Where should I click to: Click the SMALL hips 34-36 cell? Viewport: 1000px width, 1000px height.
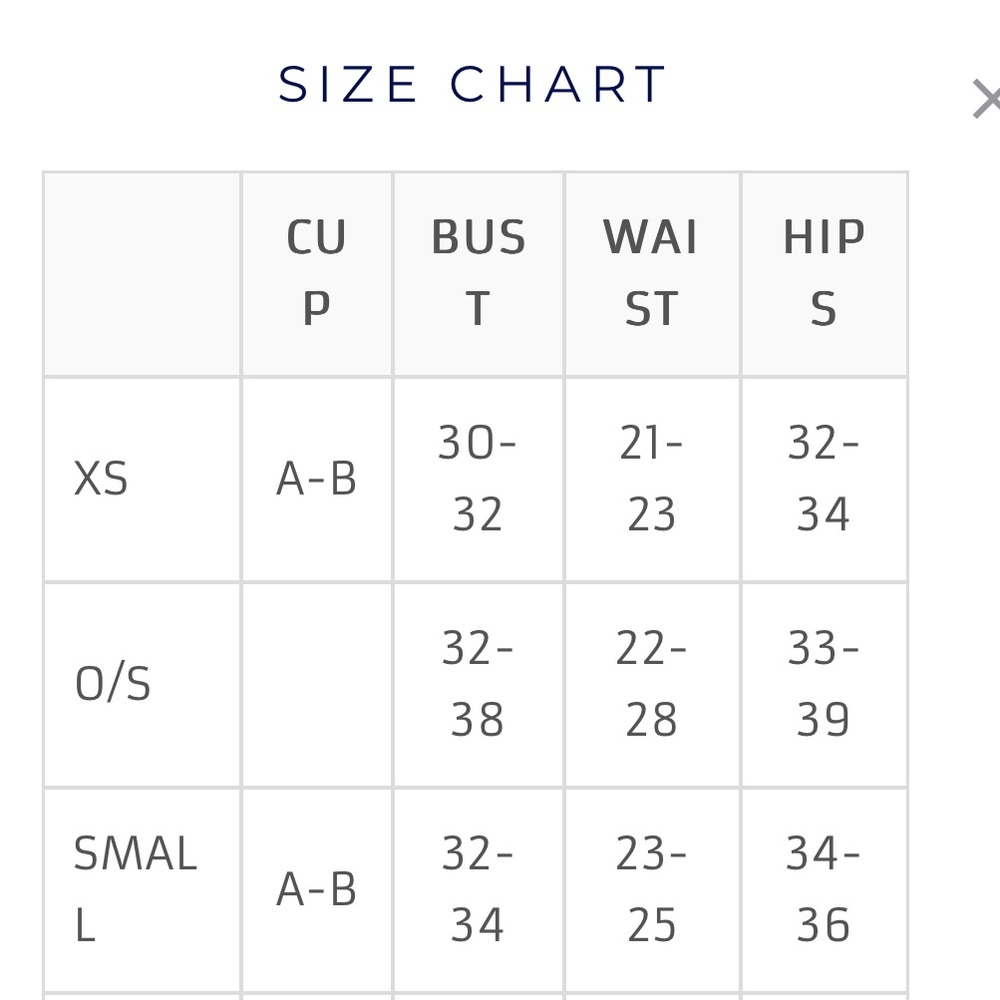click(x=823, y=889)
